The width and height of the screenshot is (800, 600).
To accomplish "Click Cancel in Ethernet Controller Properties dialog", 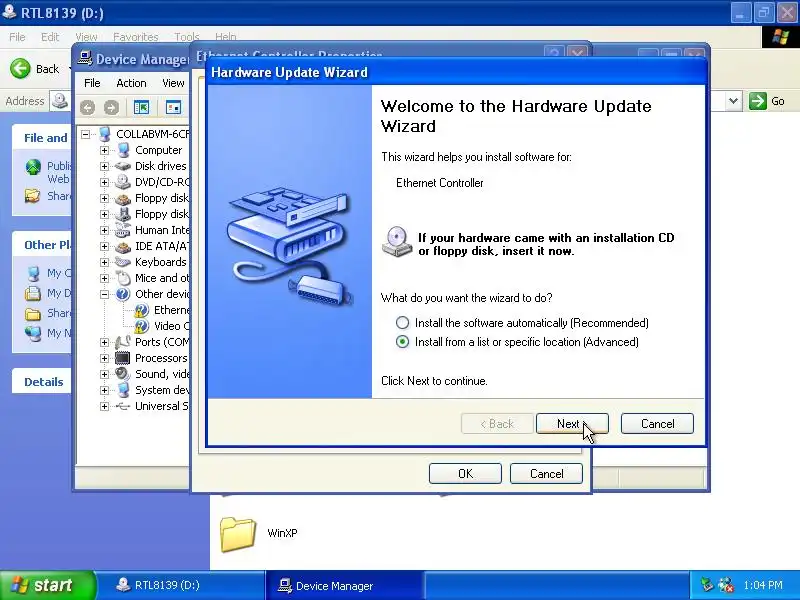I will click(546, 473).
